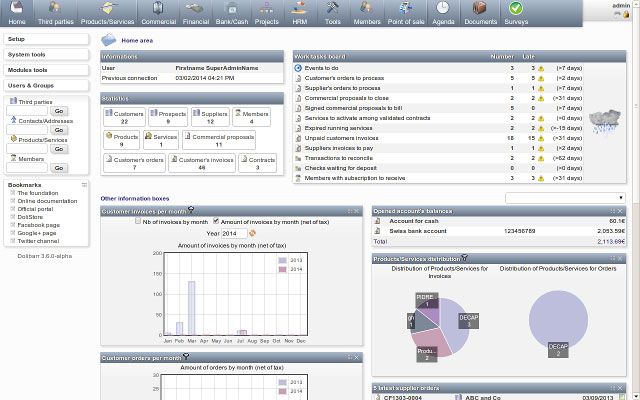This screenshot has width=640, height=400.
Task: Click the Customer's invoices statistics box
Action: [202, 163]
